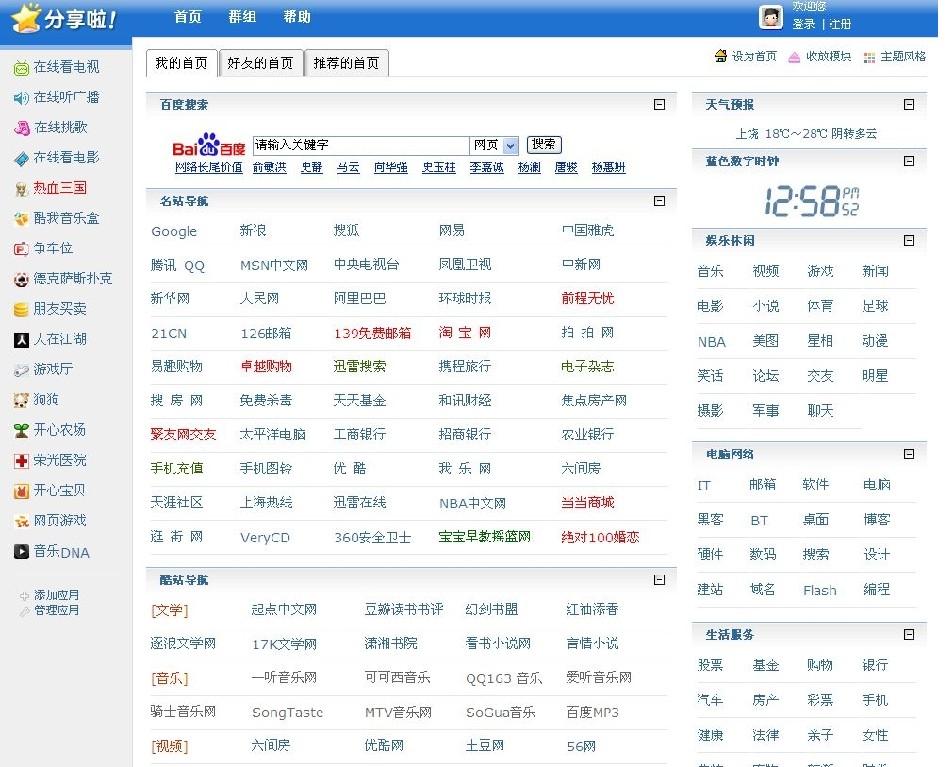Screen dimensions: 946x767
Task: Open the 在线看电视 TV icon in sidebar
Action: coord(21,68)
